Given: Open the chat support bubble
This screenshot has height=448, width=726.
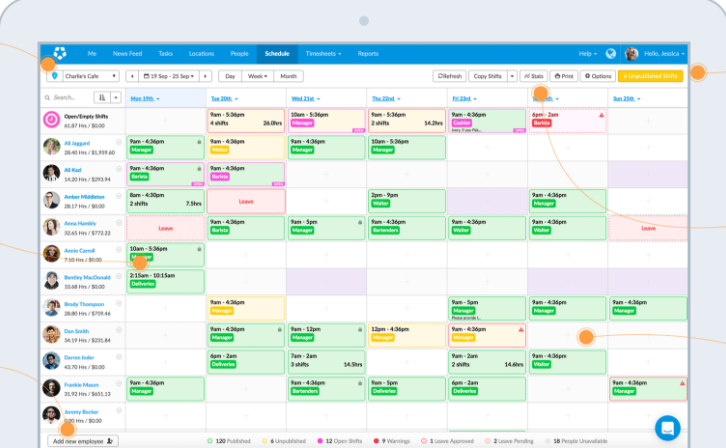Looking at the screenshot, I should (667, 427).
